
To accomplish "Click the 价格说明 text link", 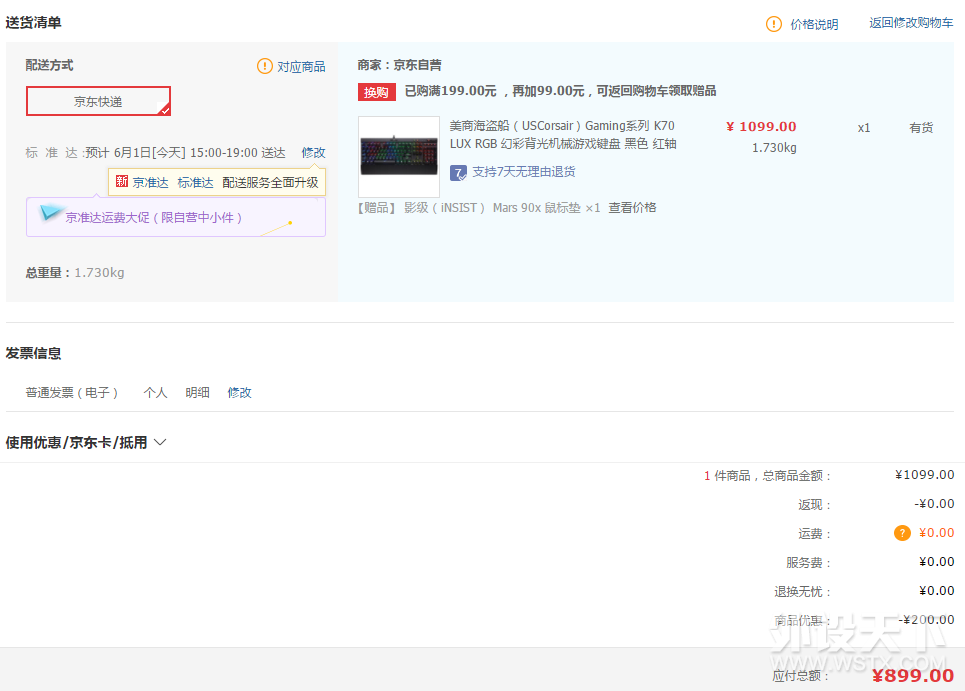I will click(x=814, y=25).
